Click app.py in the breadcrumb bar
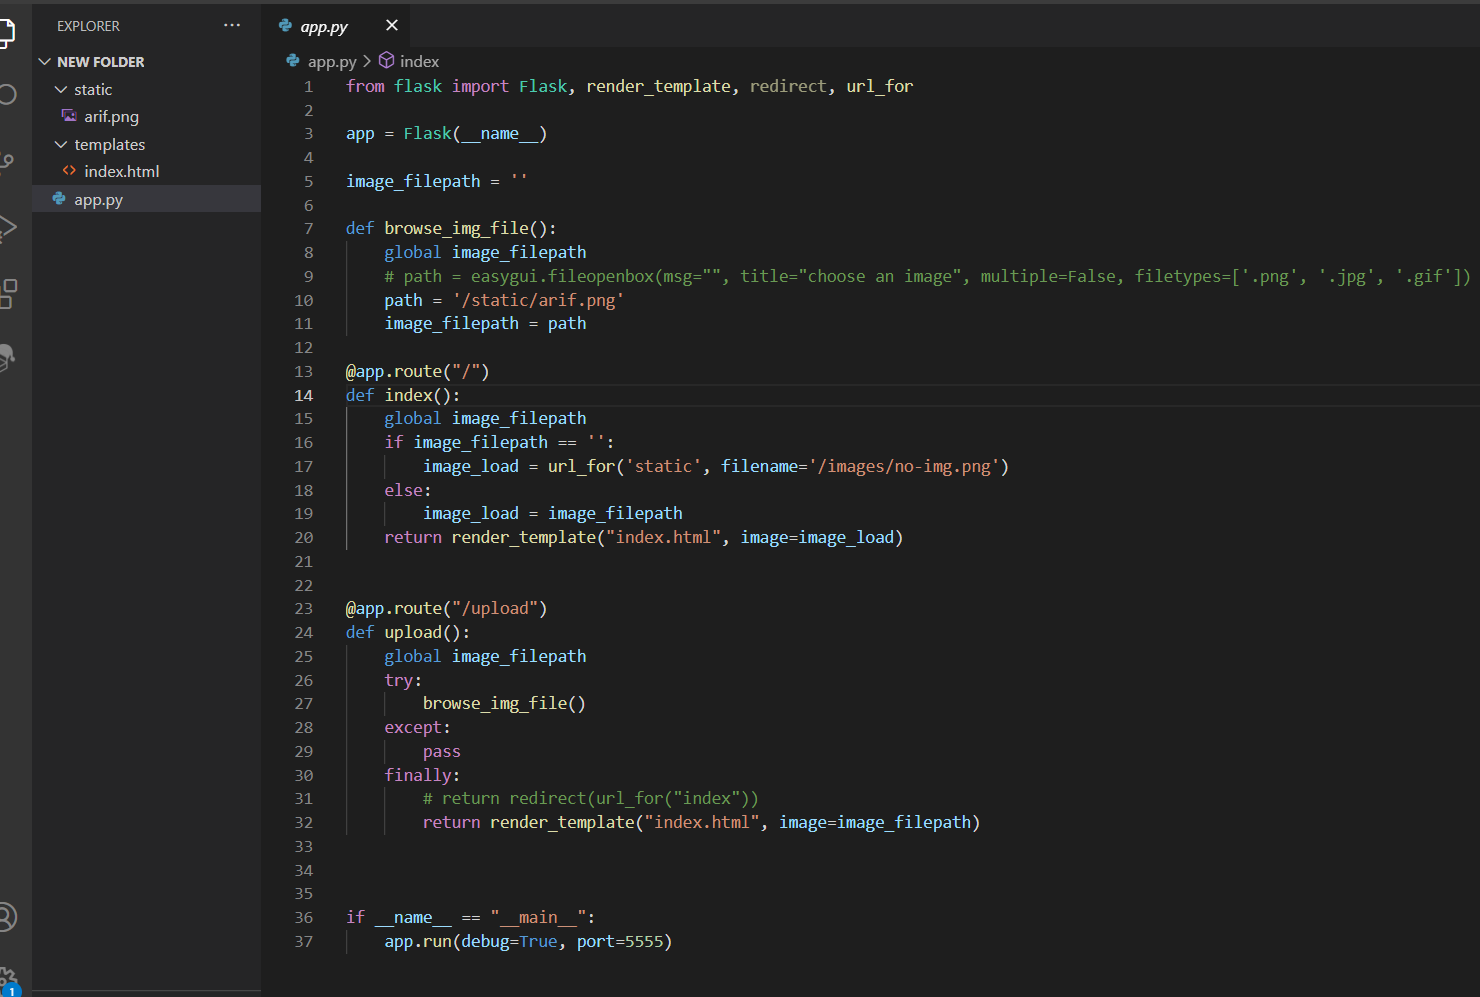This screenshot has width=1480, height=997. coord(332,62)
